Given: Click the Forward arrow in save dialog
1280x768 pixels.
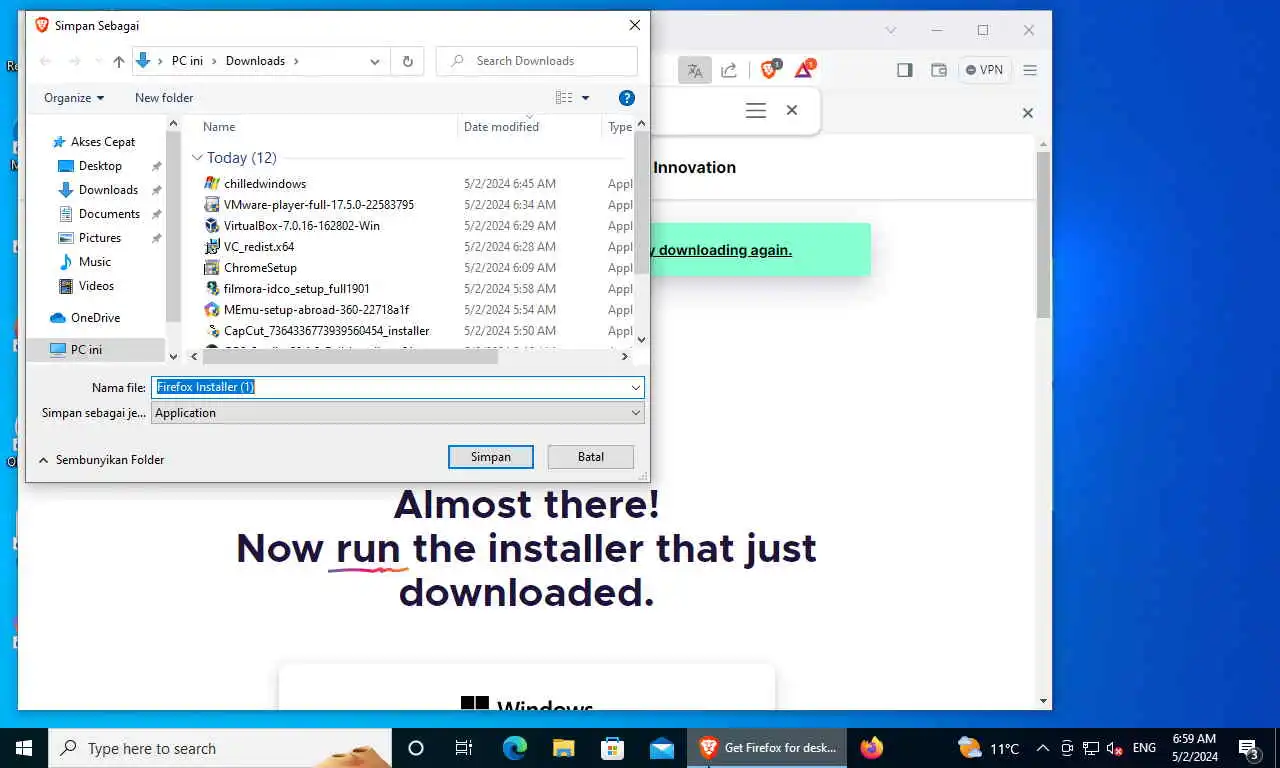Looking at the screenshot, I should coord(75,61).
